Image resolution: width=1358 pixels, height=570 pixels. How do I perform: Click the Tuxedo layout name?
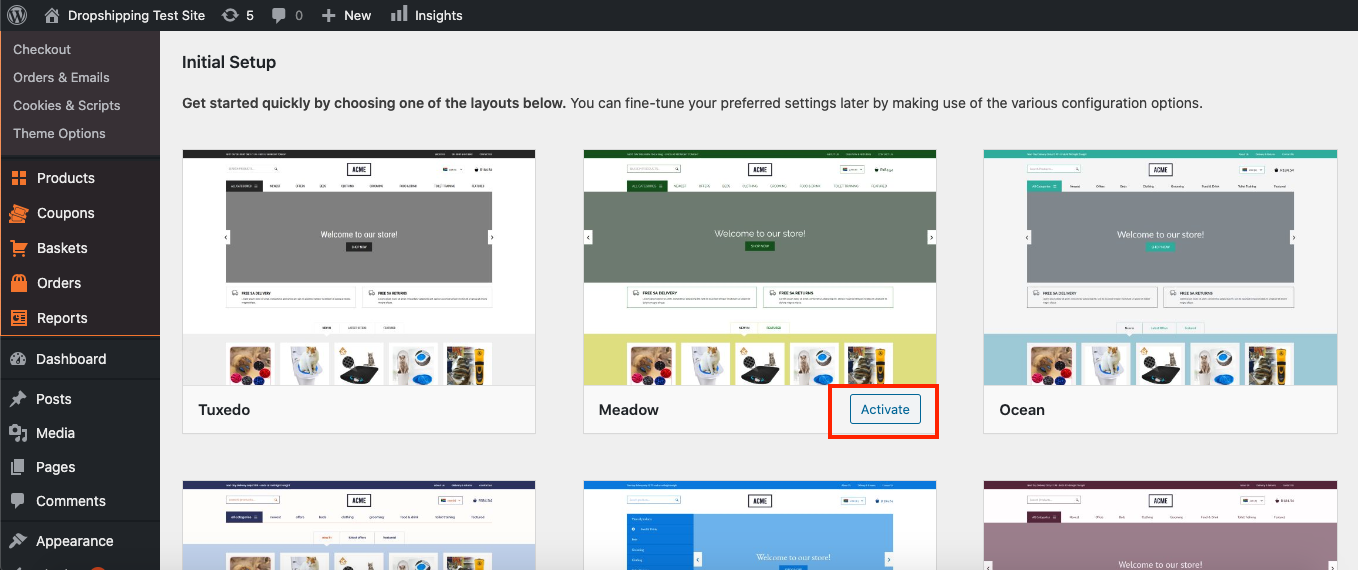[x=224, y=410]
